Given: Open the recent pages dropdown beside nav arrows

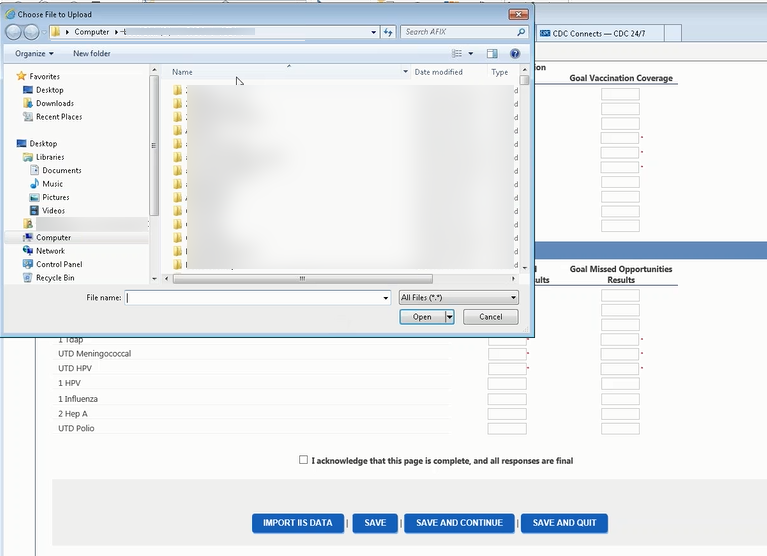Looking at the screenshot, I should click(44, 32).
